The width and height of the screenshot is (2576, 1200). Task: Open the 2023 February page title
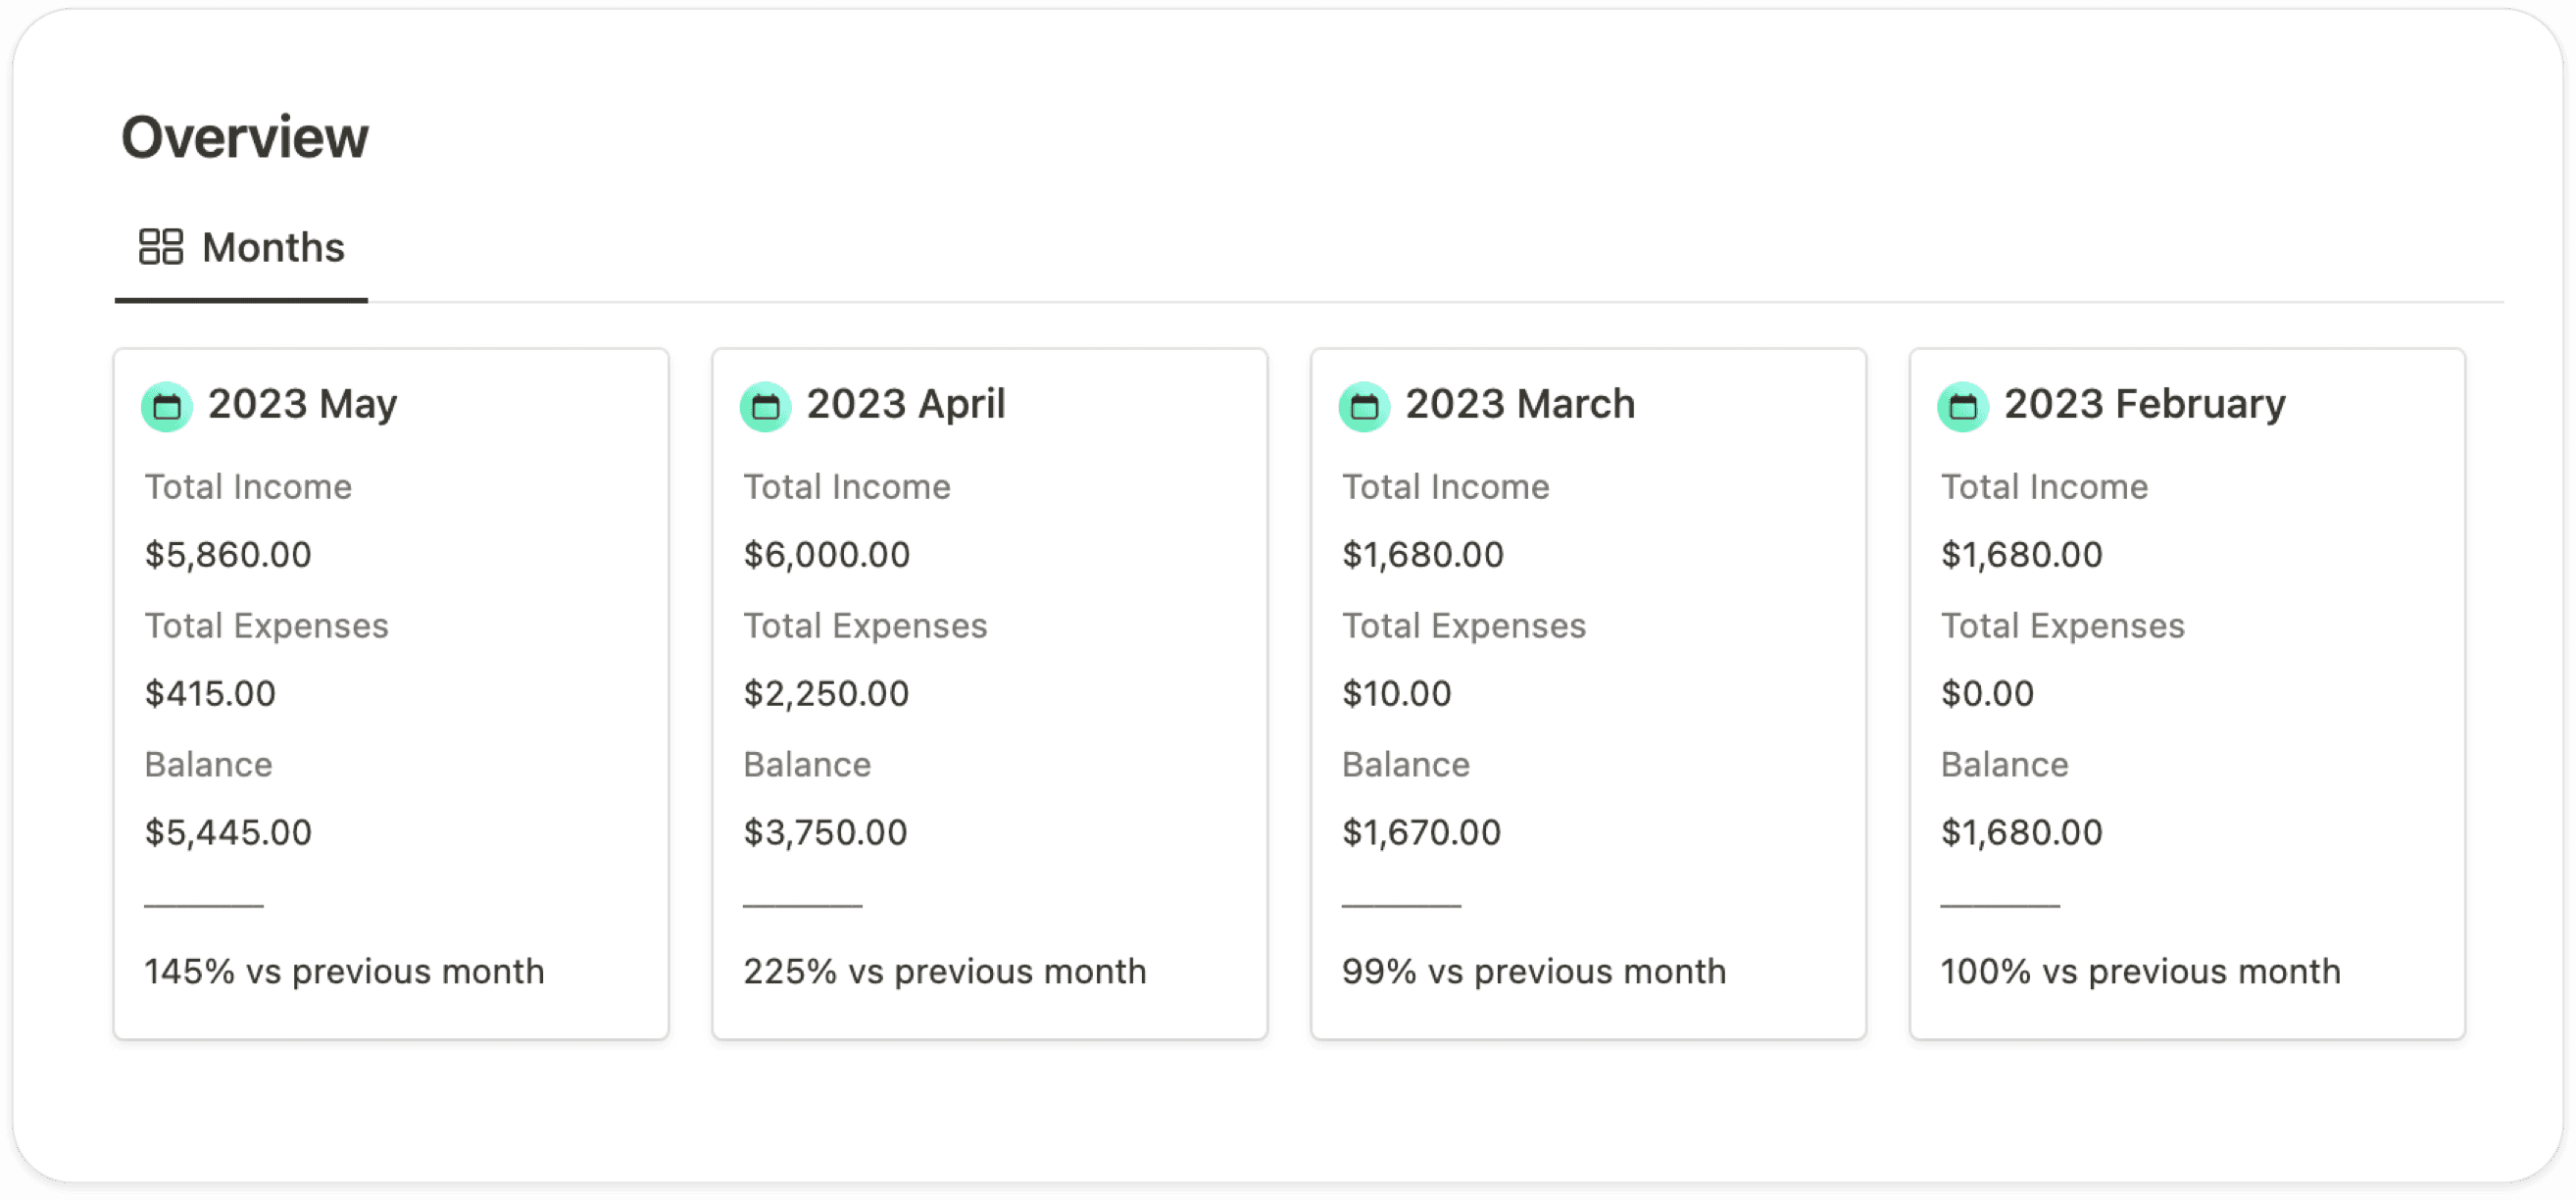coord(2144,404)
